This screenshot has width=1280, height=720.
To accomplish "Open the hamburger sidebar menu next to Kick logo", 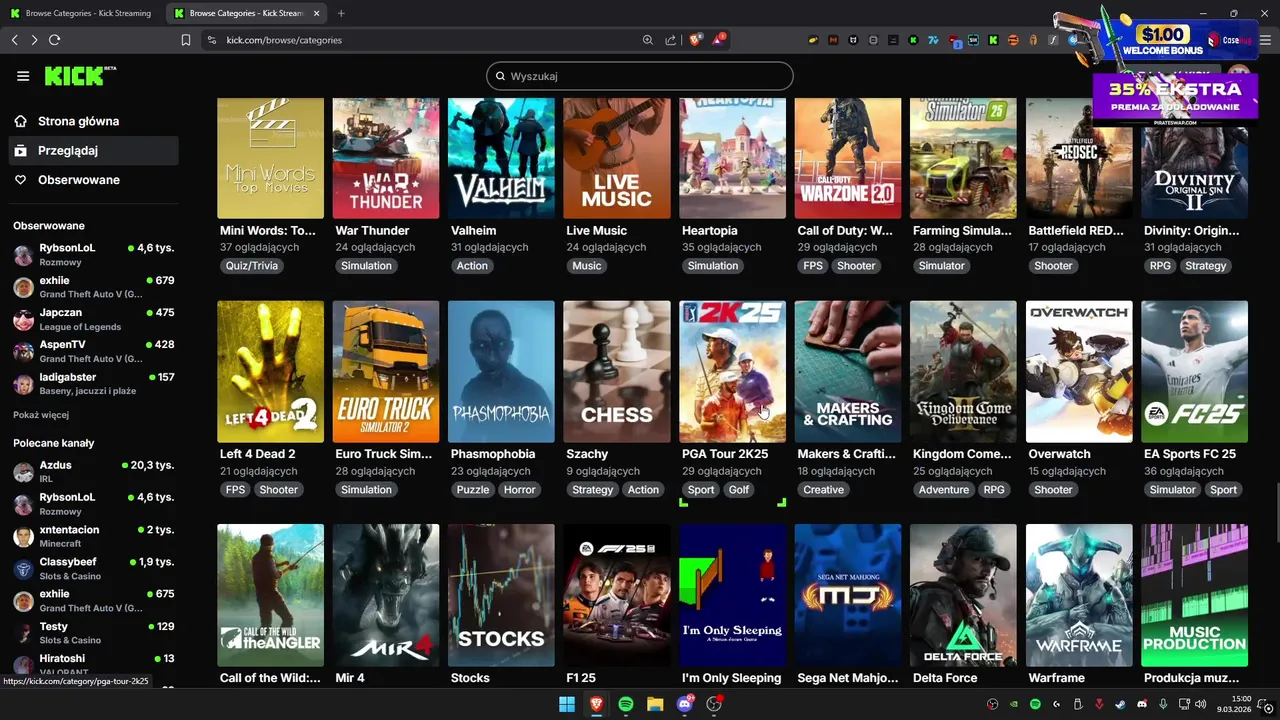I will 23,76.
